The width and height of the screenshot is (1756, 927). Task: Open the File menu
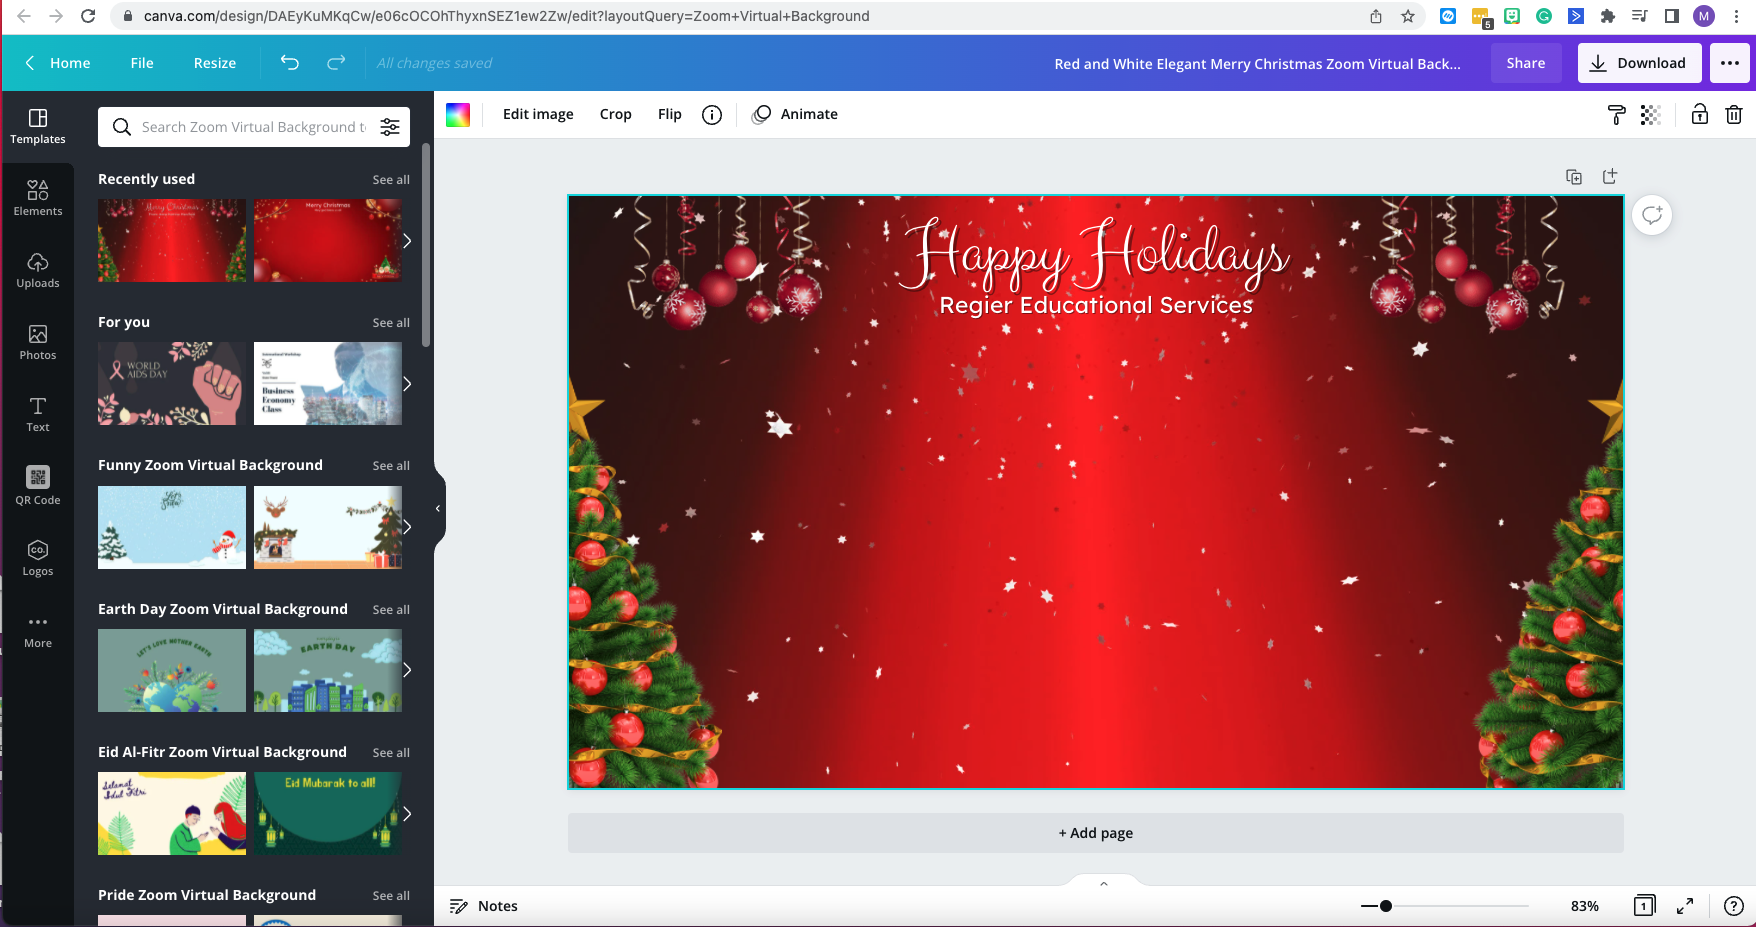[142, 63]
